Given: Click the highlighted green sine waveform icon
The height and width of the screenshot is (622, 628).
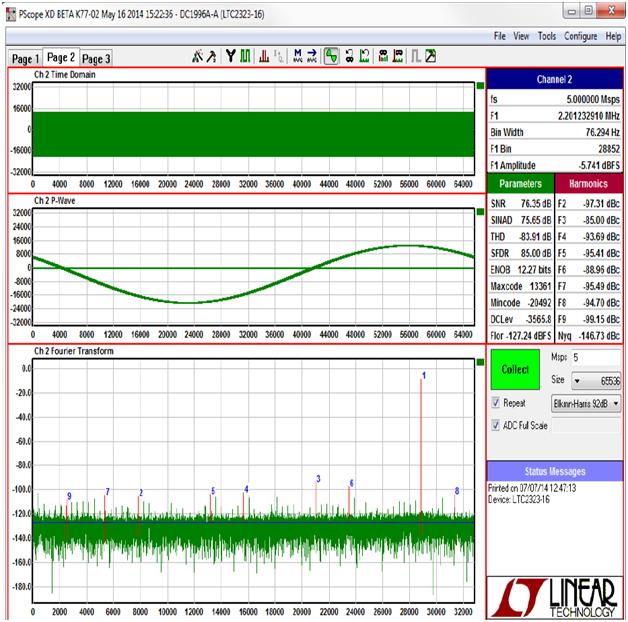Looking at the screenshot, I should [330, 57].
